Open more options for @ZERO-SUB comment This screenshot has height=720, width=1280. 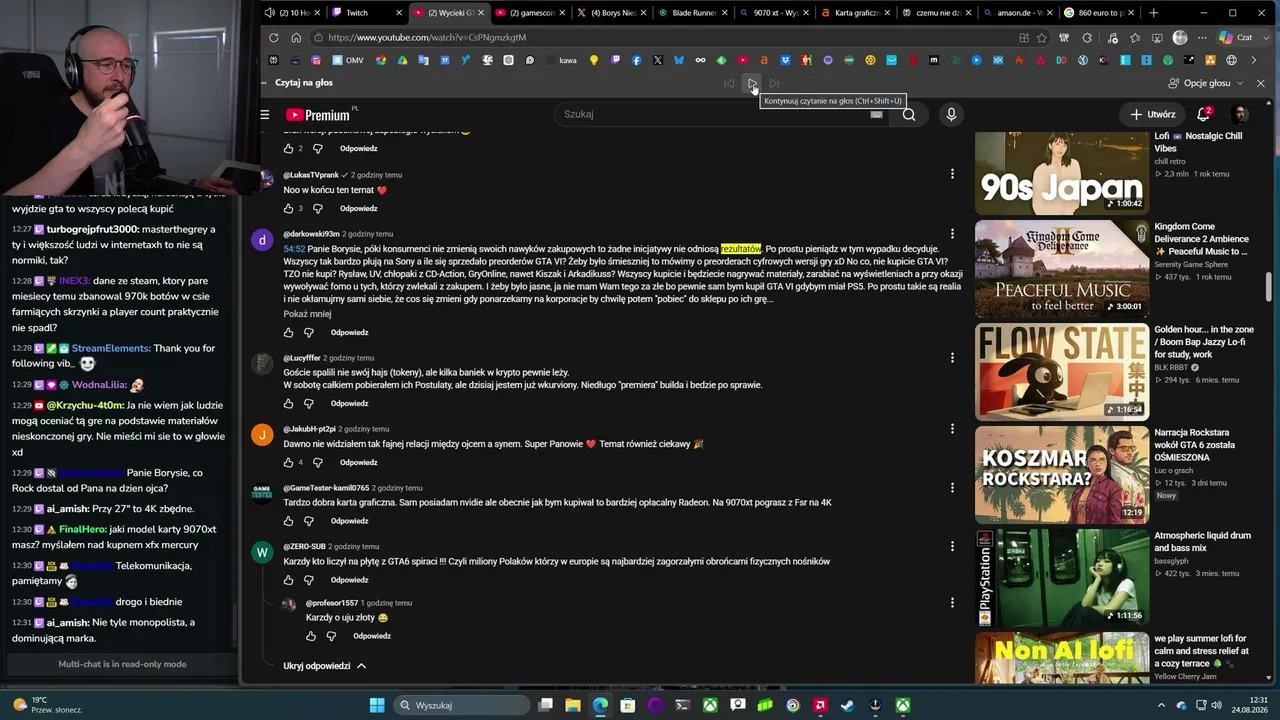(952, 546)
